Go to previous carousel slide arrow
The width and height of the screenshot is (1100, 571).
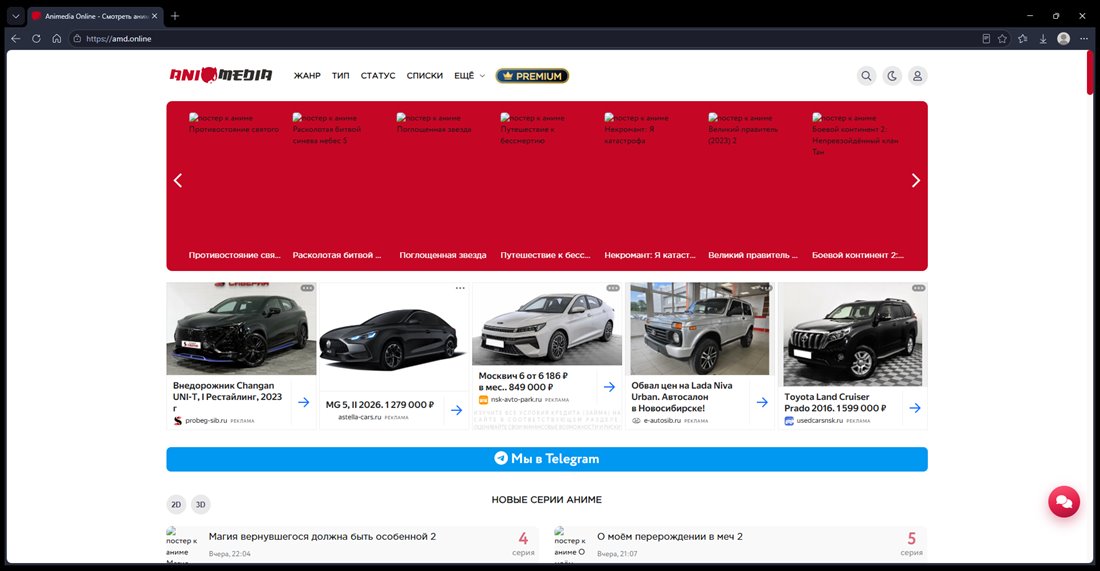178,180
